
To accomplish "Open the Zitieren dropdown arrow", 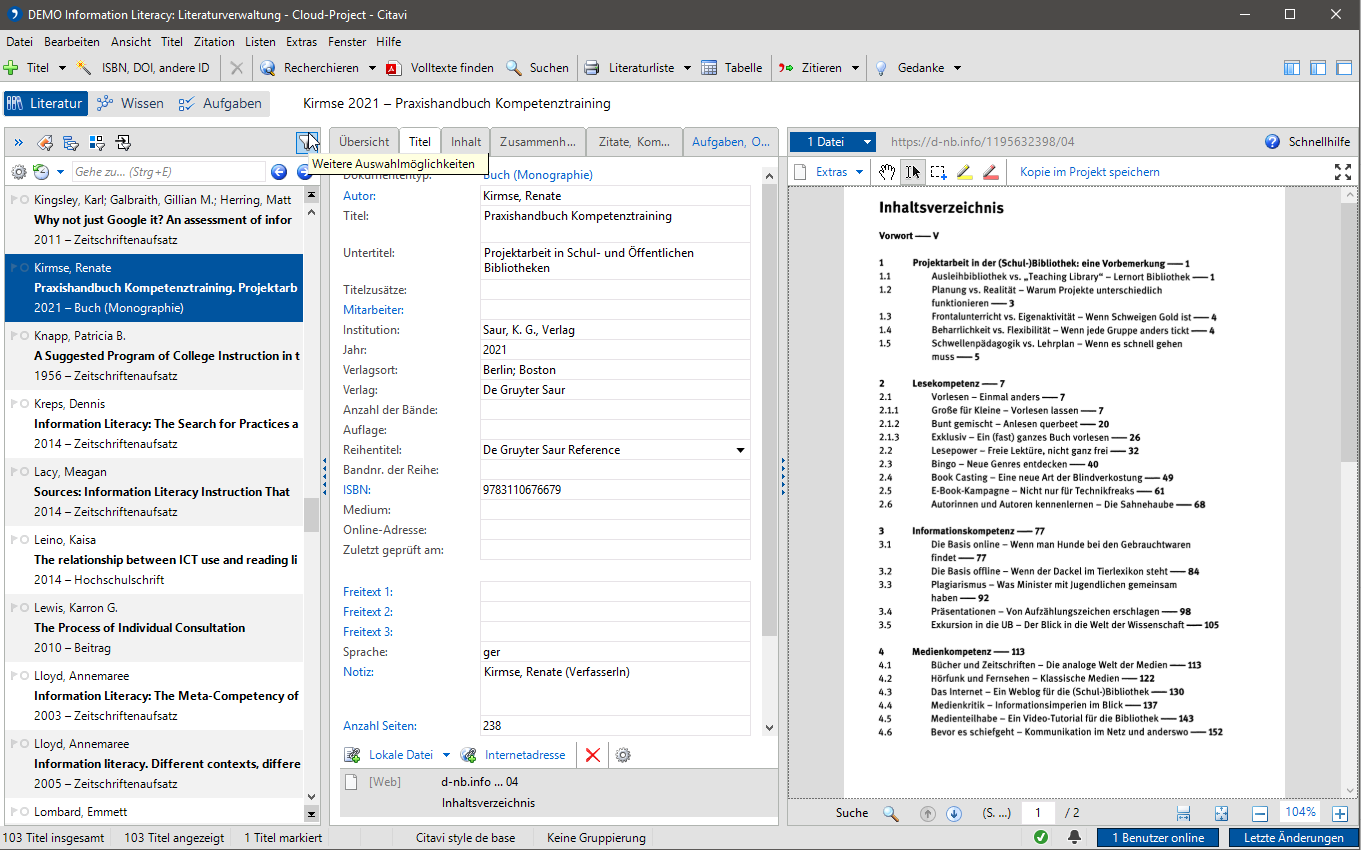I will coord(855,68).
